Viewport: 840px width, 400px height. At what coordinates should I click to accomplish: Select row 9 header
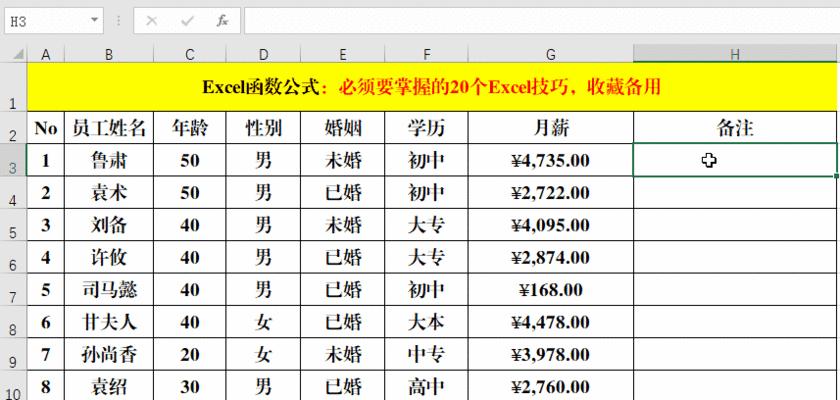tap(13, 354)
